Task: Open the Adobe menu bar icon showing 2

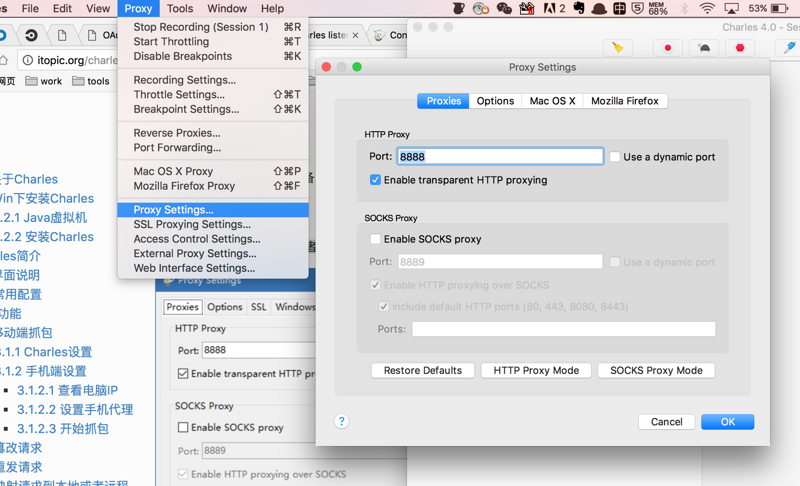Action: (555, 8)
